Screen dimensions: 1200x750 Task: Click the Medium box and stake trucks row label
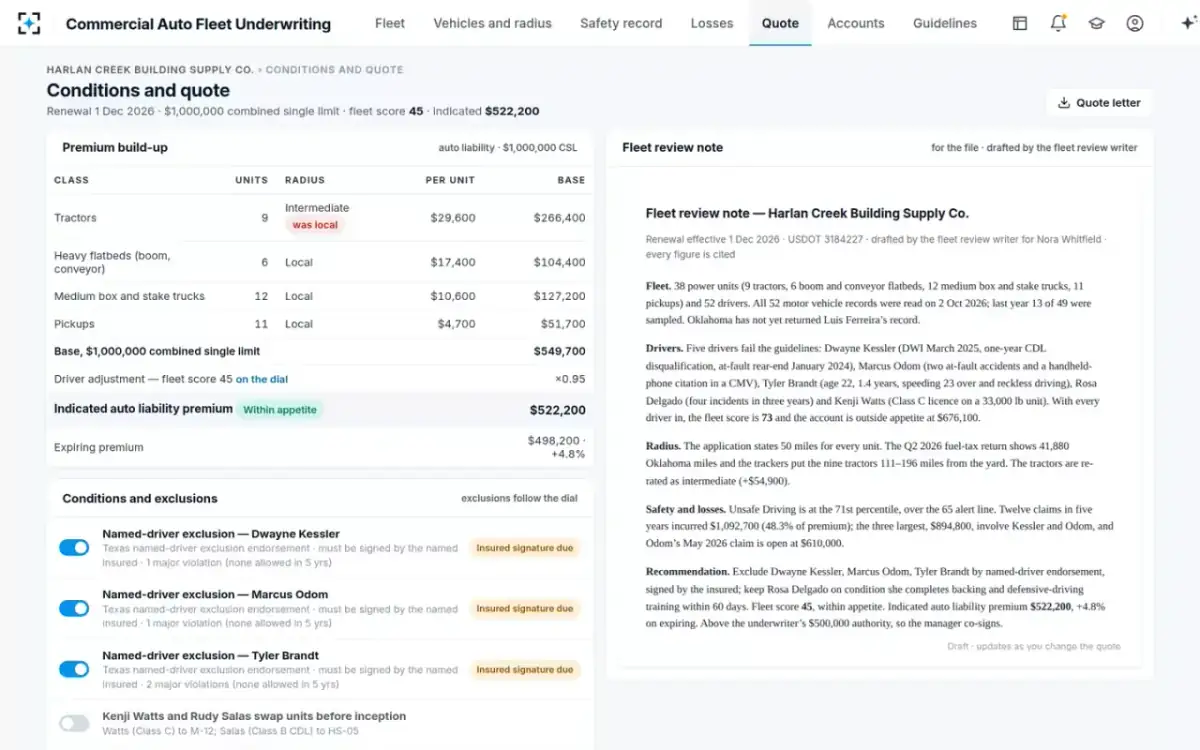tap(129, 296)
